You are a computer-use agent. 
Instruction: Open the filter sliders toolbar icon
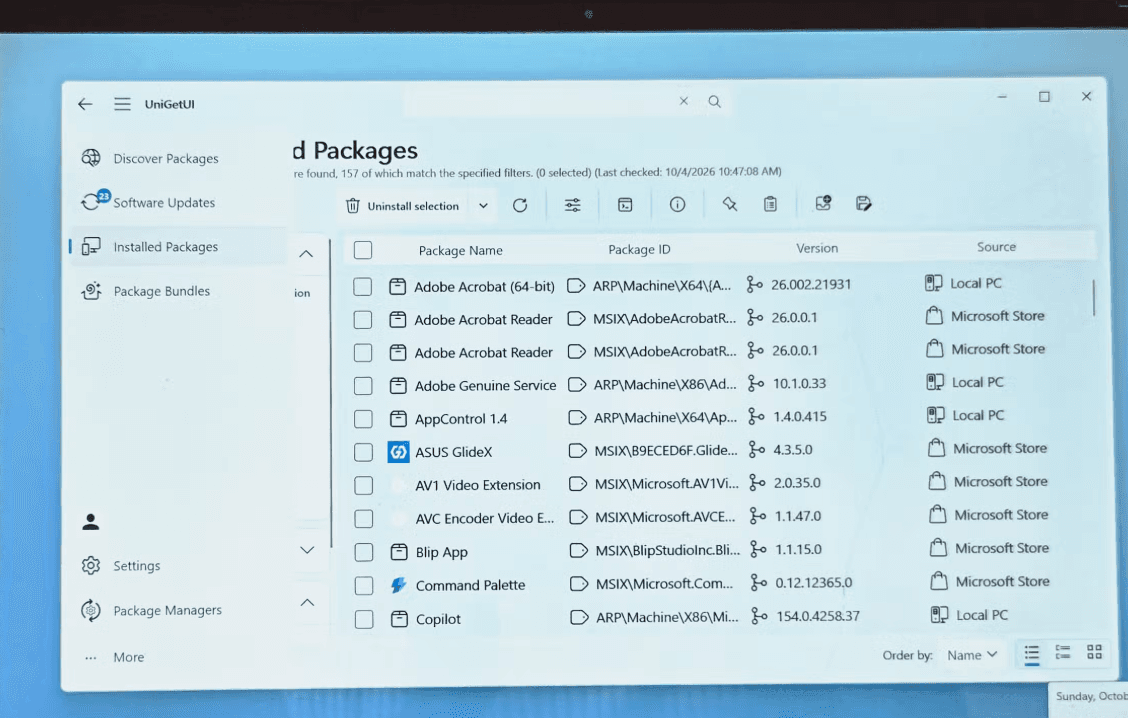pyautogui.click(x=573, y=205)
